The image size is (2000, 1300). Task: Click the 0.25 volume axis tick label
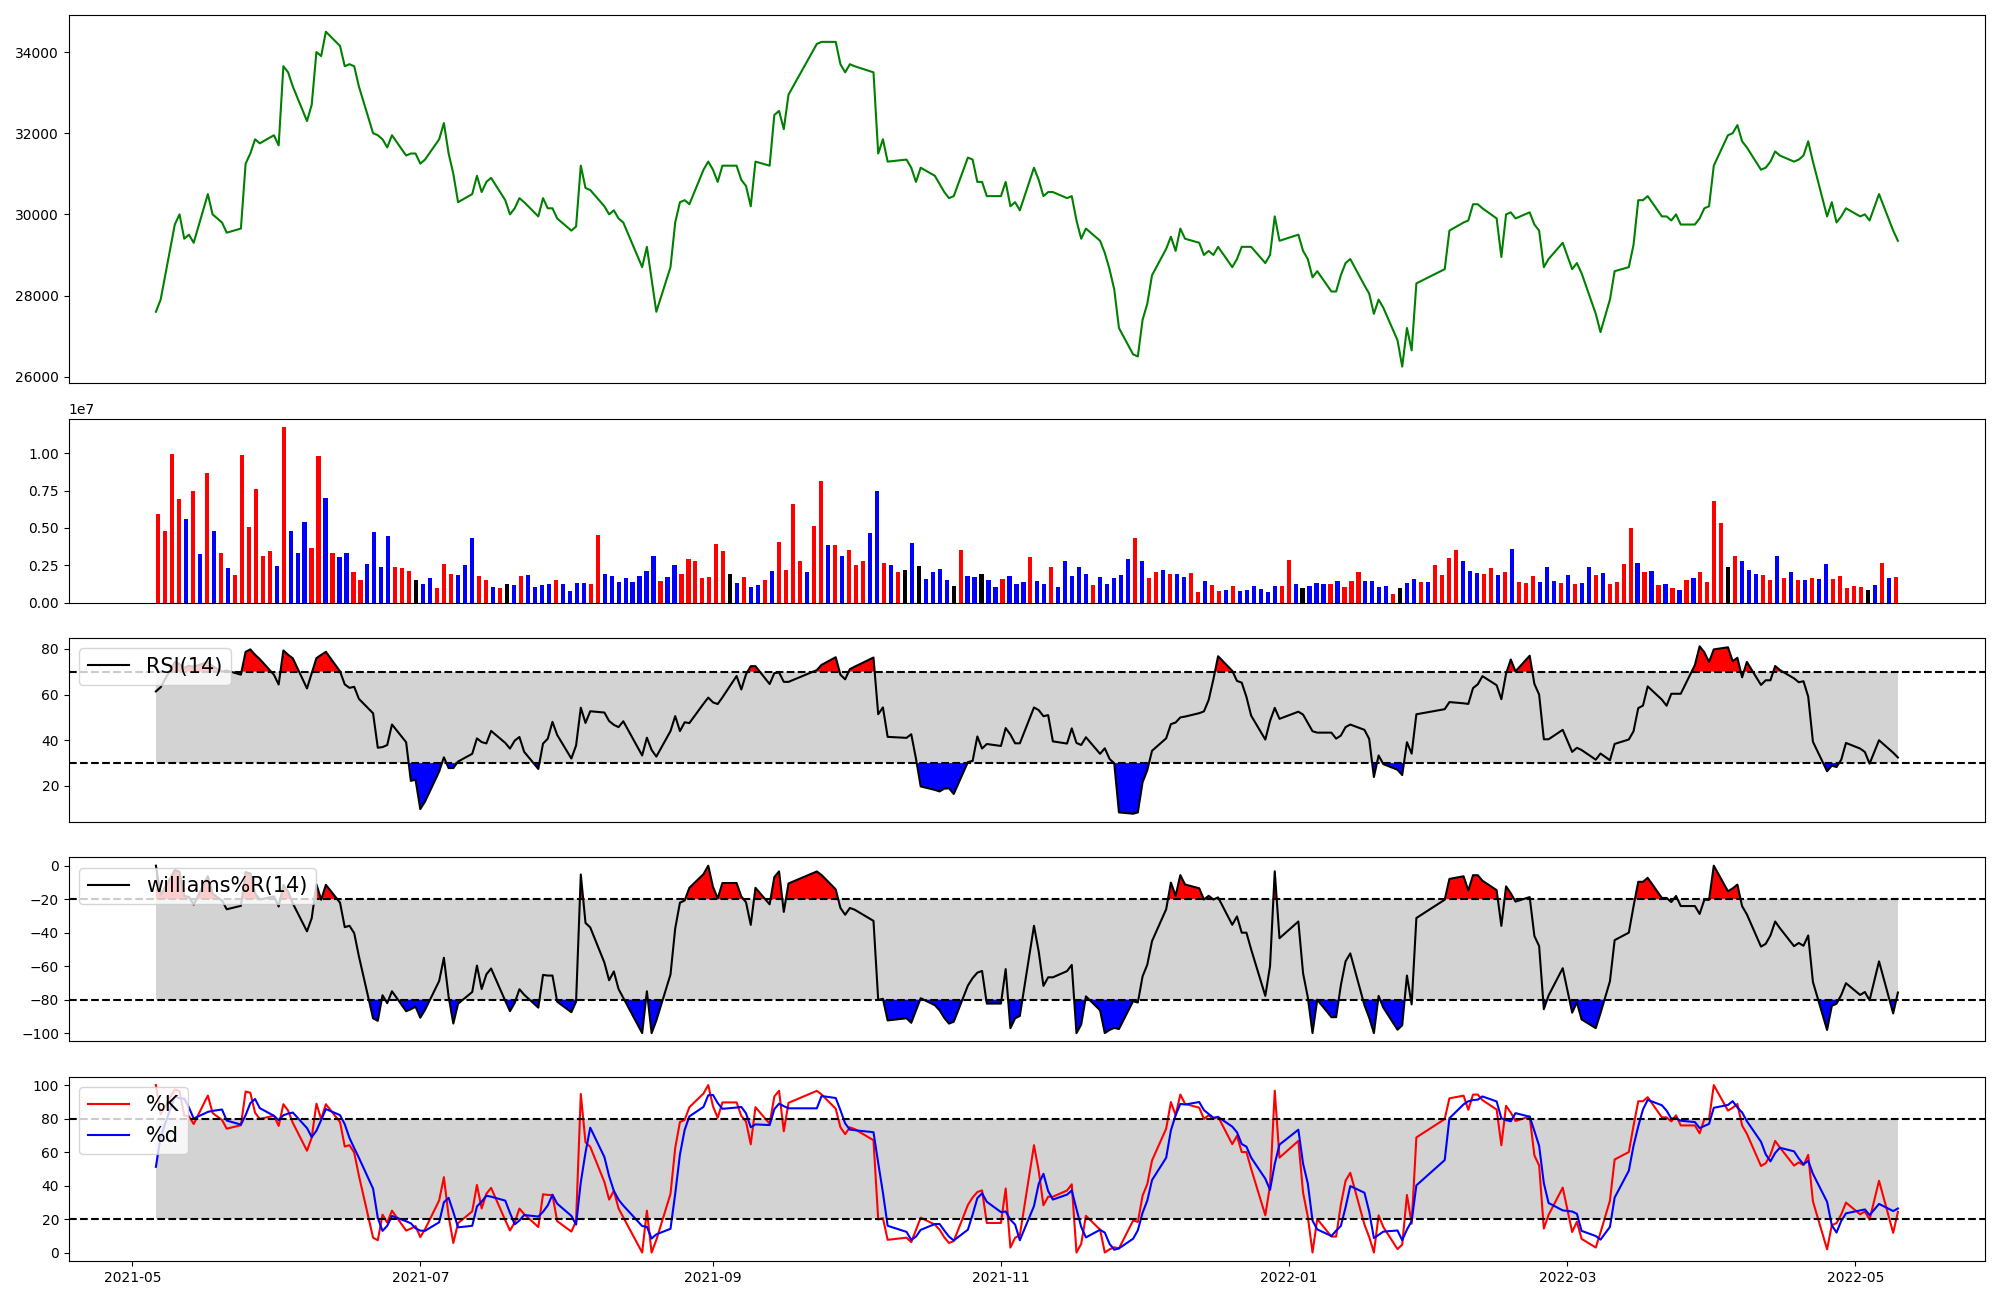(44, 566)
